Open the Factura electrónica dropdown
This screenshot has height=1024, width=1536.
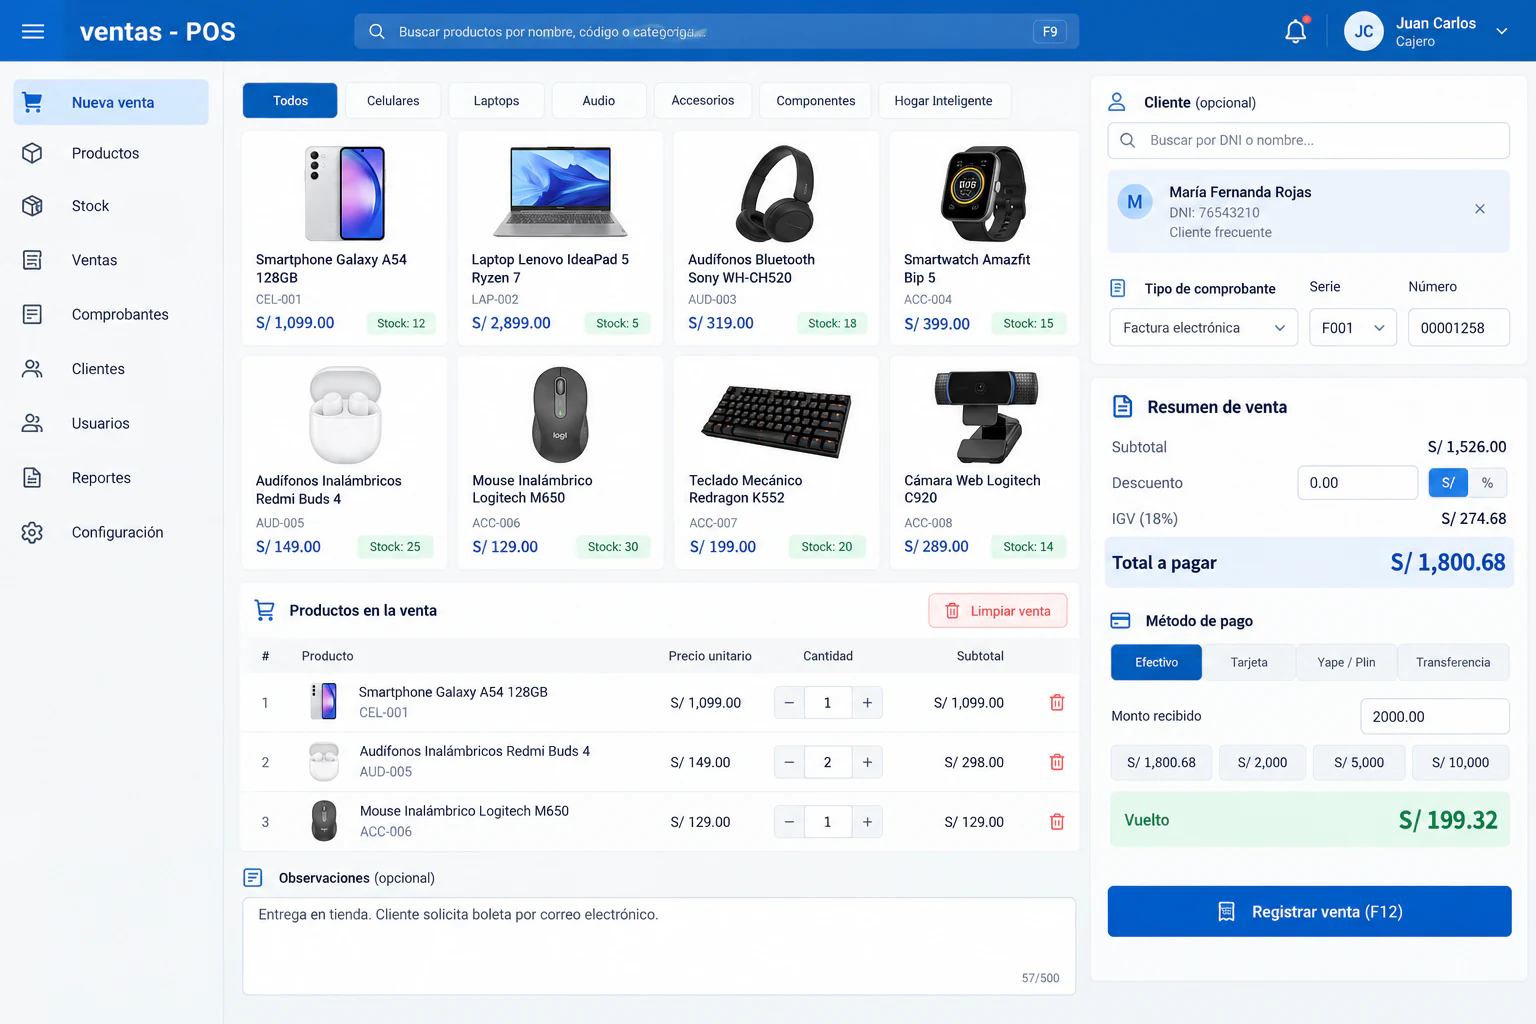(1204, 328)
